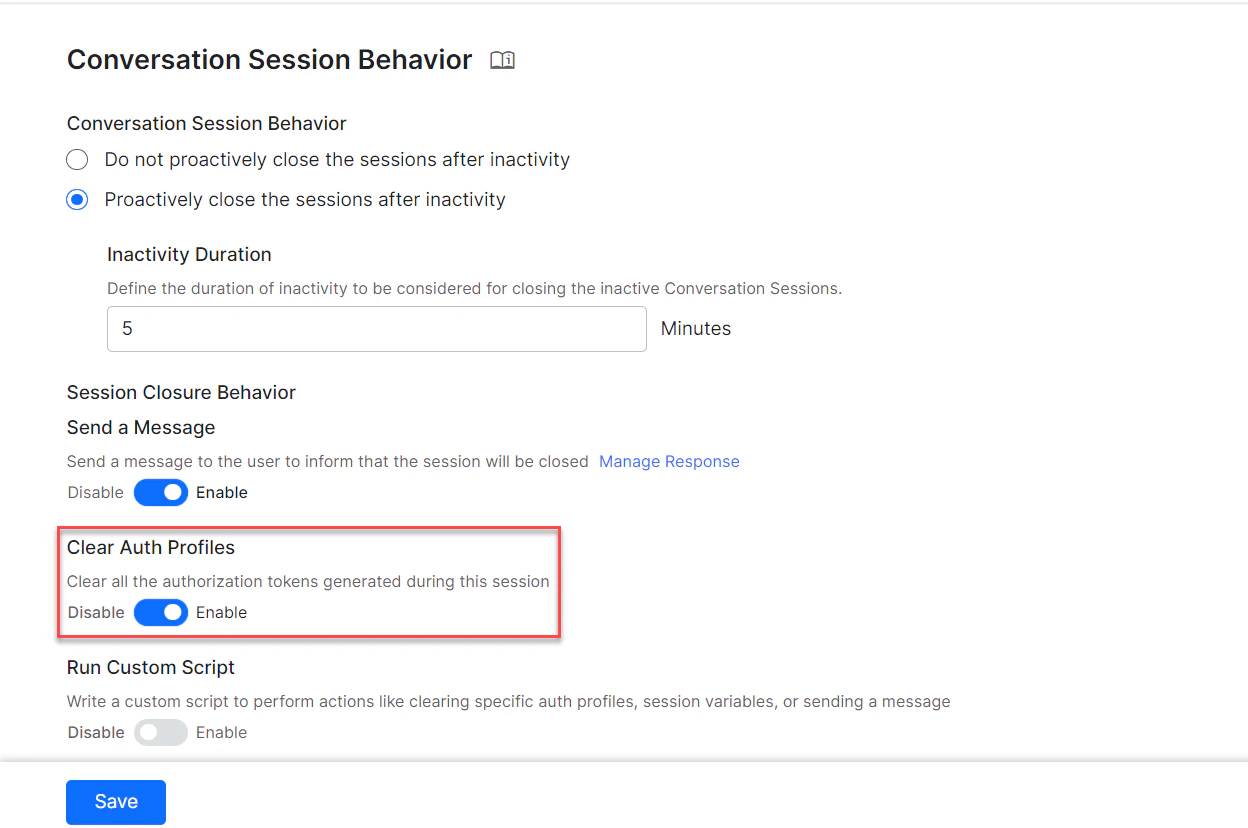Click 'Enable' label beside Run Custom Script
Image resolution: width=1248 pixels, height=828 pixels.
click(221, 732)
